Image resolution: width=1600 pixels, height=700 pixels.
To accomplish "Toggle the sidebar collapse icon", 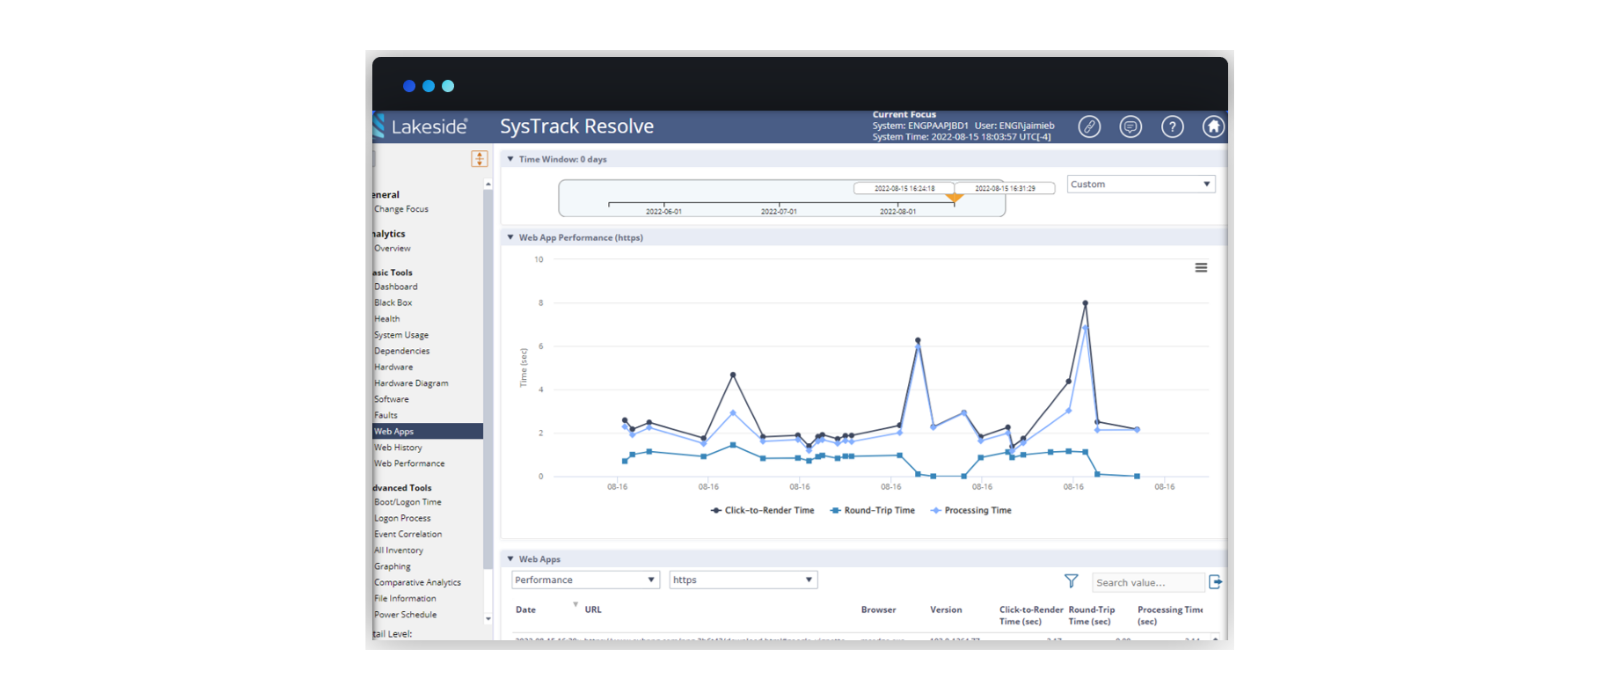I will click(x=479, y=159).
